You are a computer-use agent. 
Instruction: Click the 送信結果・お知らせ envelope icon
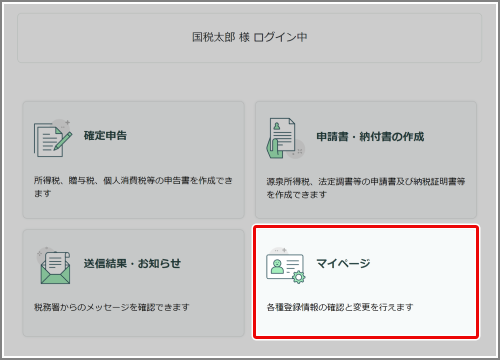coord(55,266)
